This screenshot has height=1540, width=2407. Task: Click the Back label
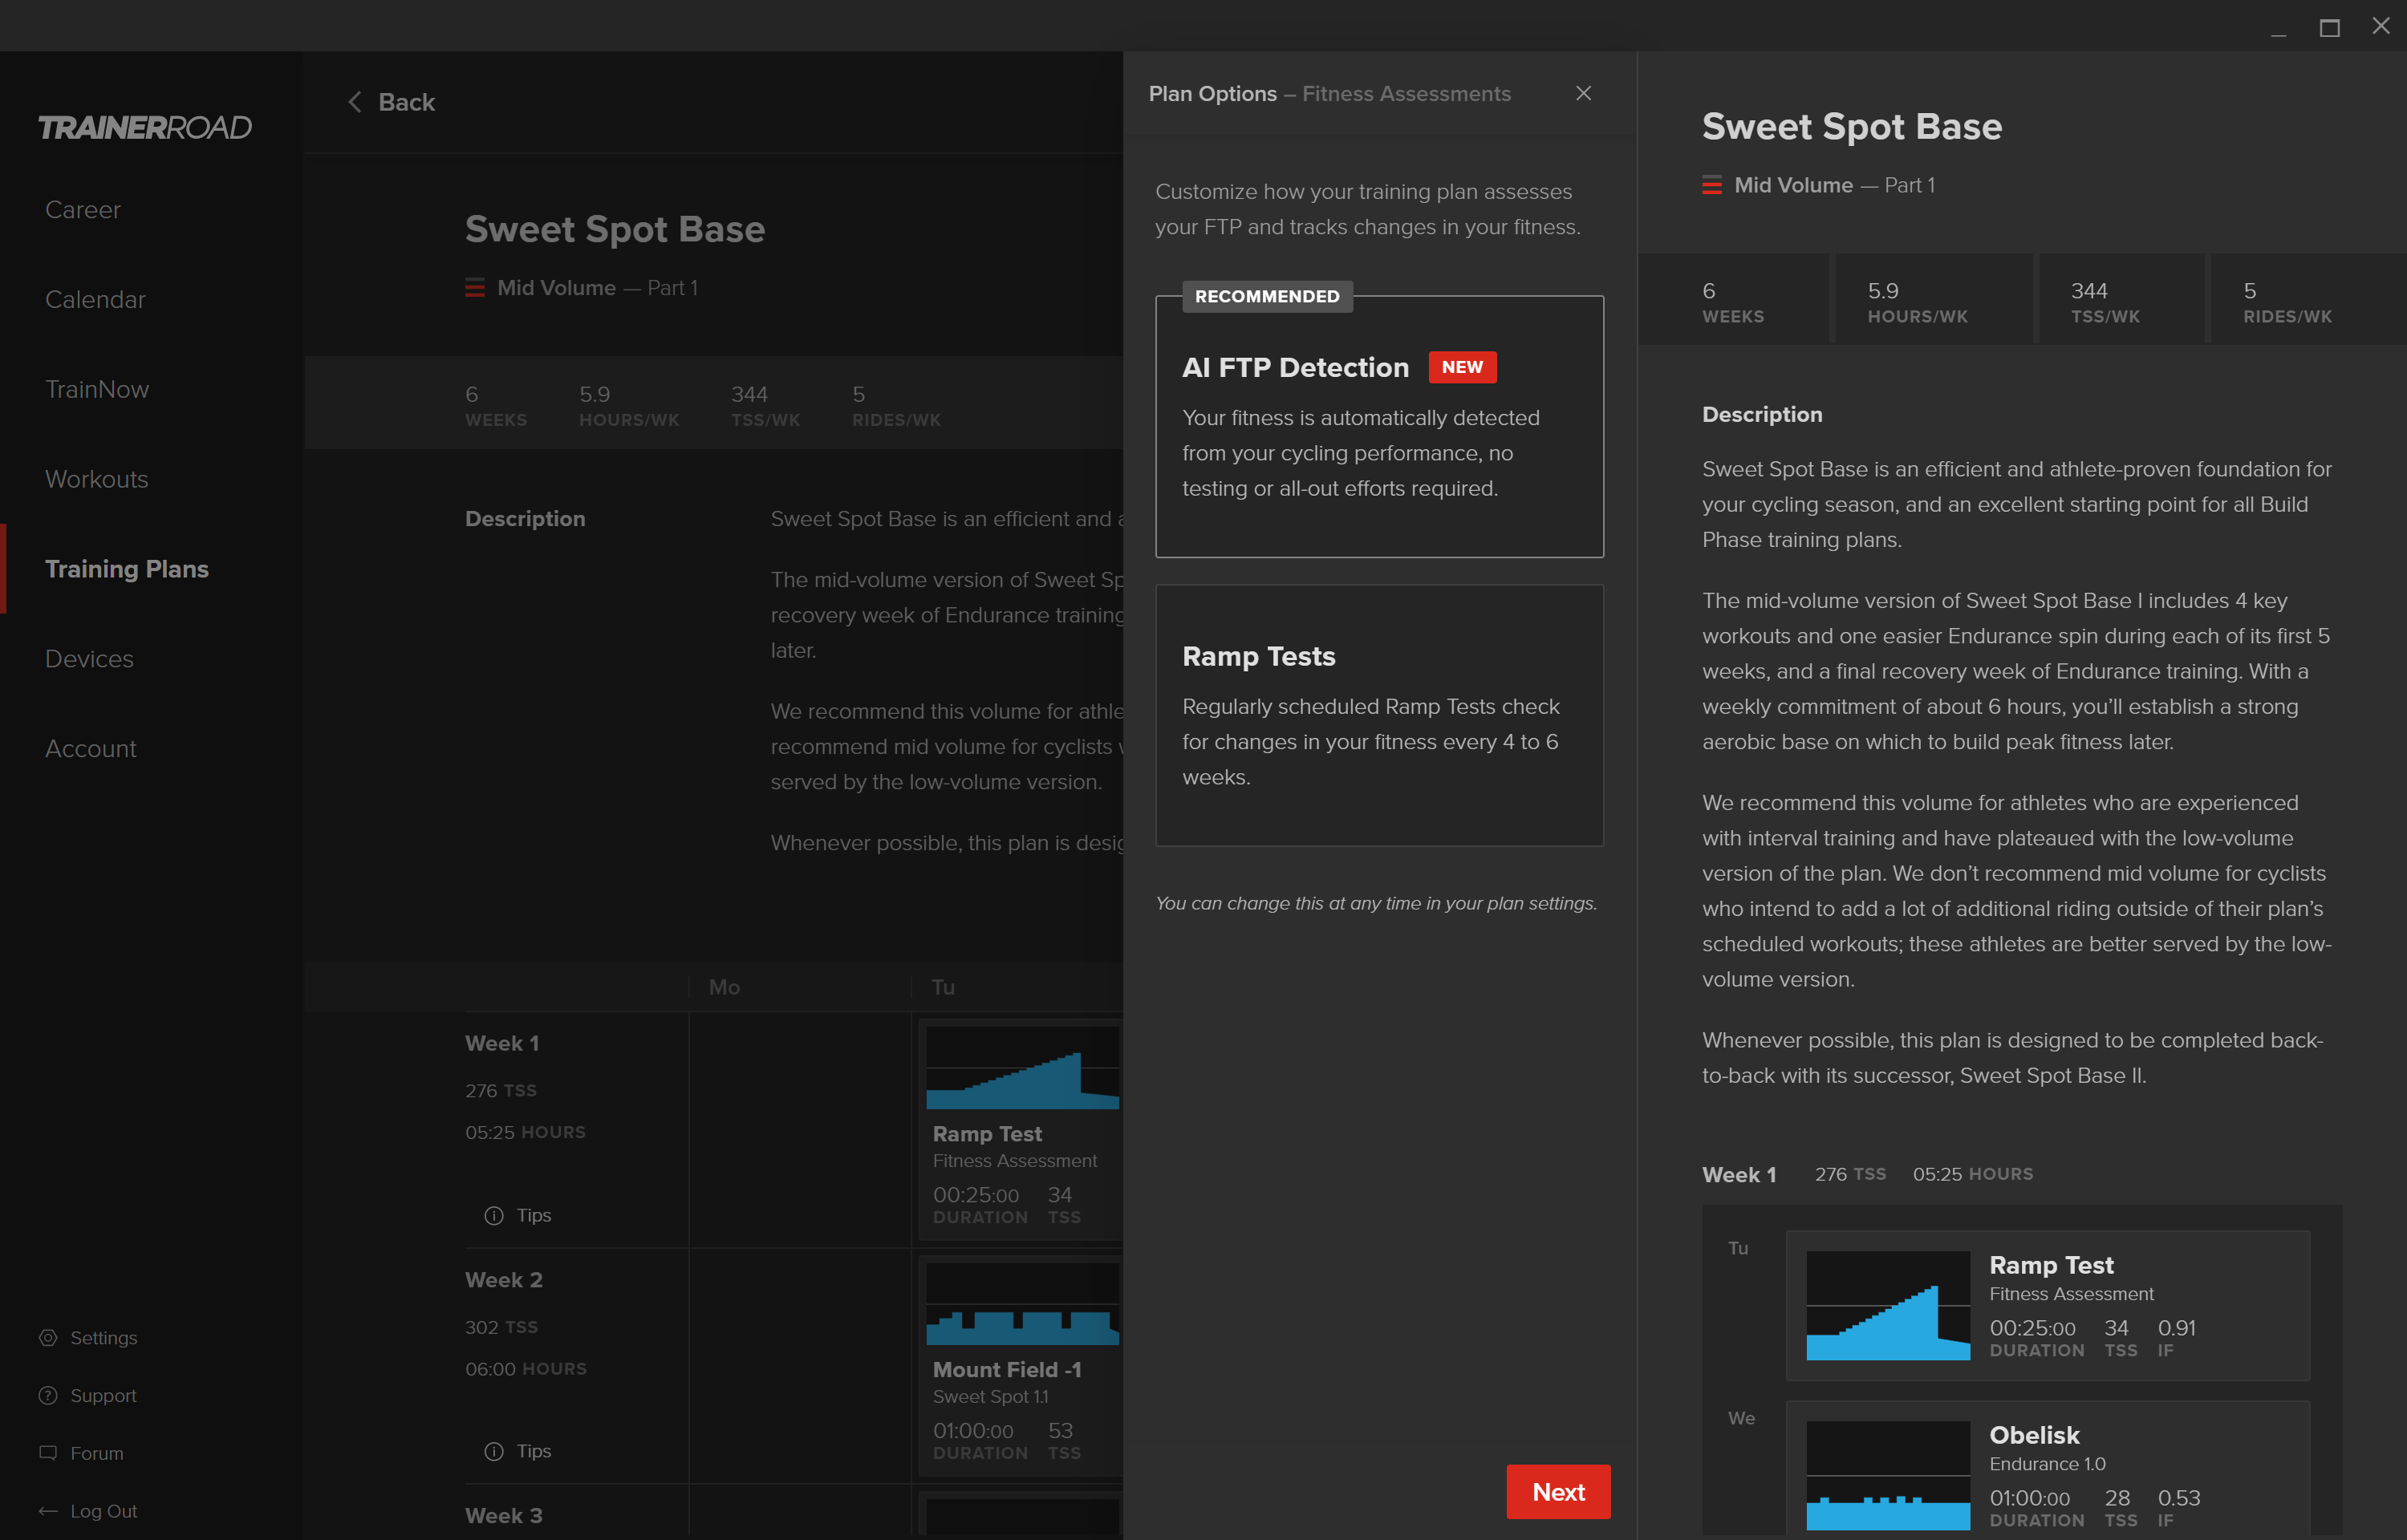406,102
